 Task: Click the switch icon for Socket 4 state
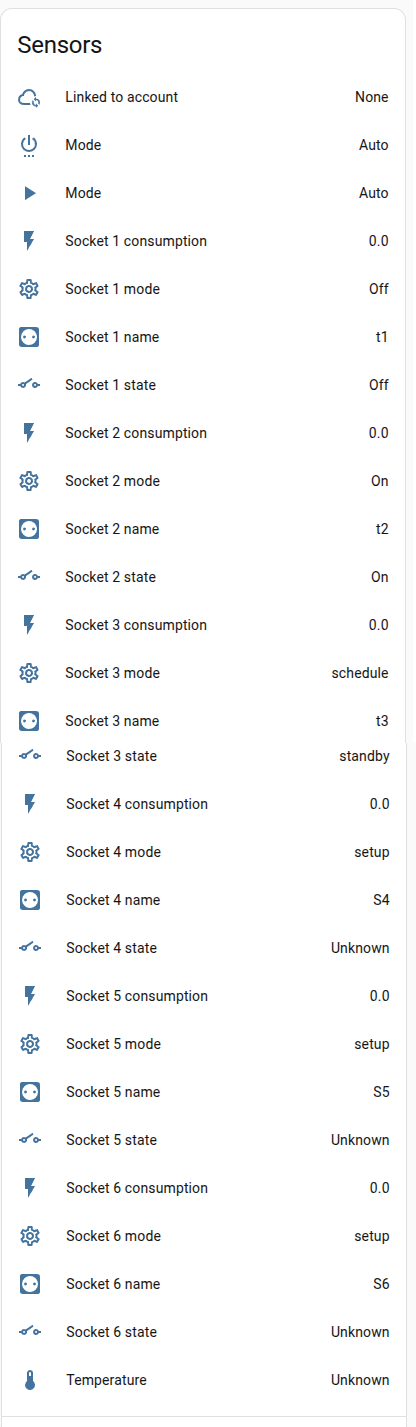tap(30, 948)
